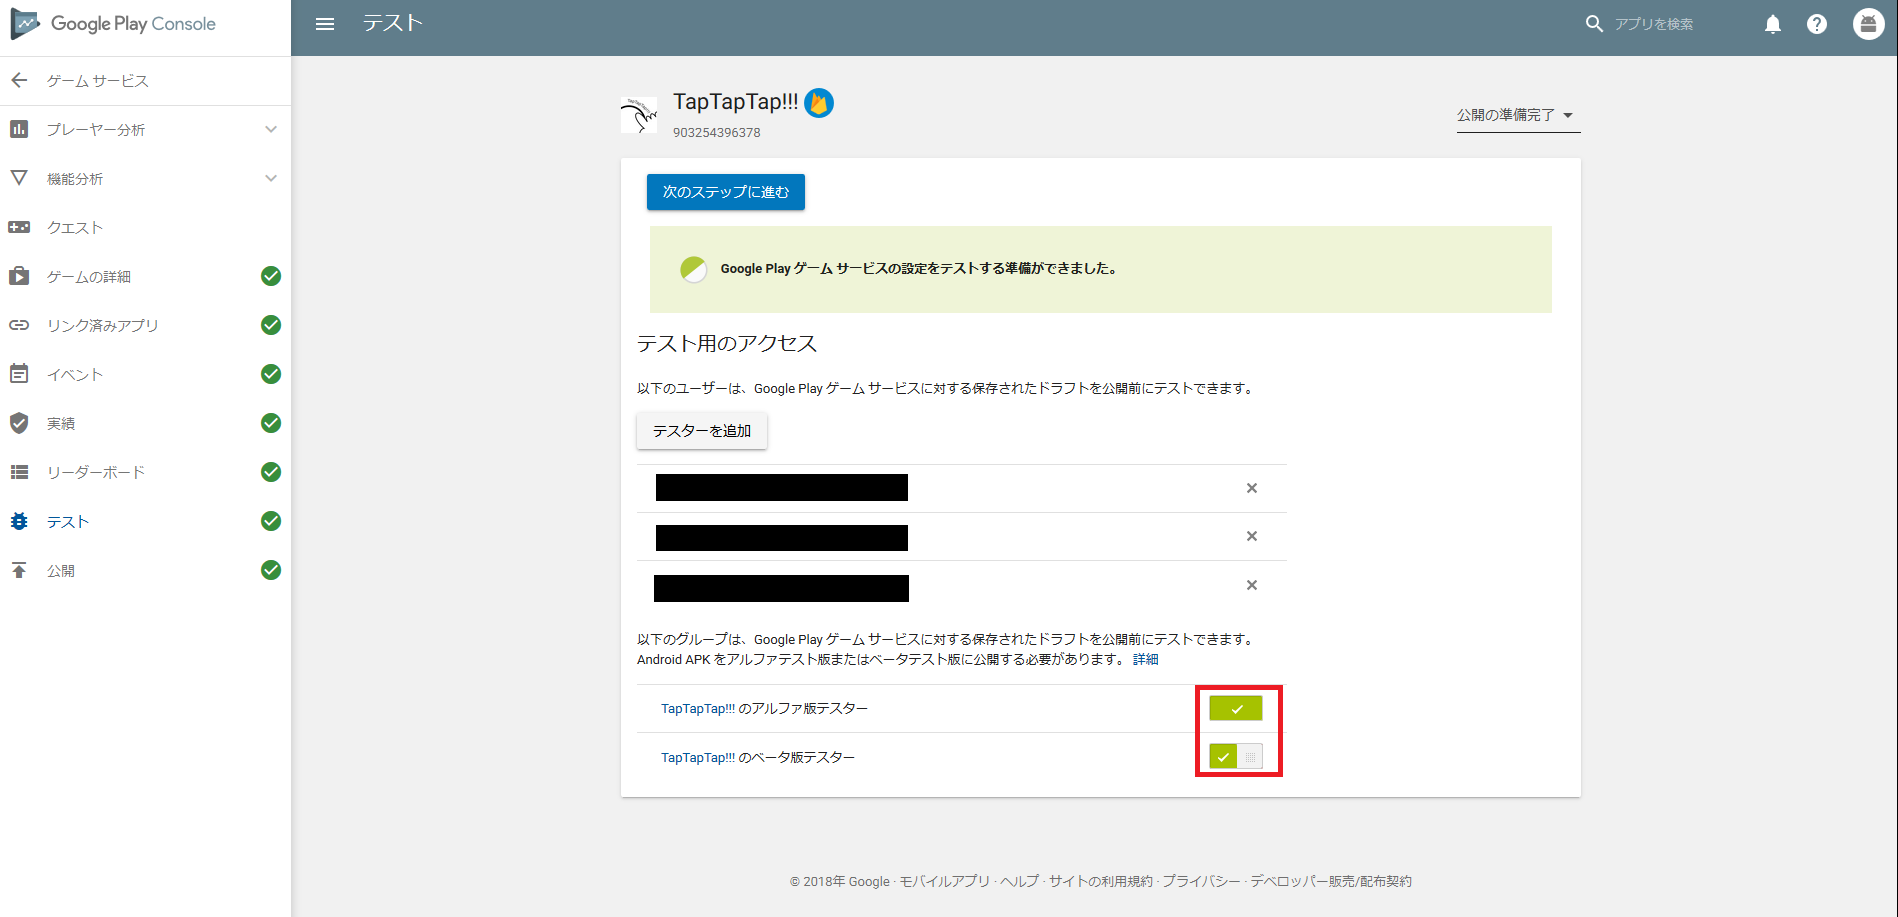Click the ゲームの詳細 play bag icon
This screenshot has width=1898, height=917.
point(19,276)
